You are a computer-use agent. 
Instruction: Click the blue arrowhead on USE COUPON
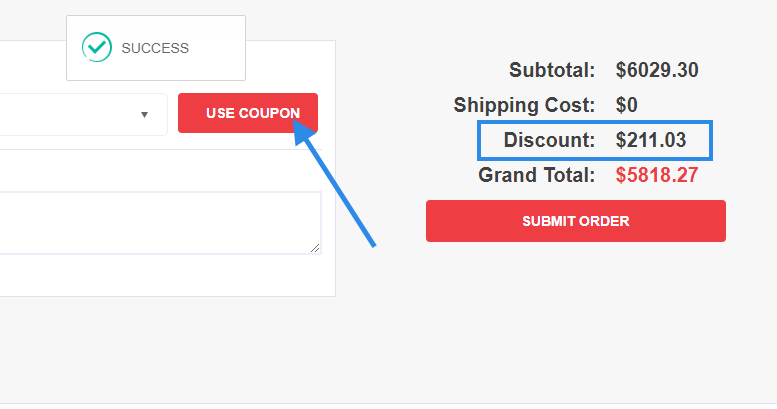pyautogui.click(x=303, y=131)
